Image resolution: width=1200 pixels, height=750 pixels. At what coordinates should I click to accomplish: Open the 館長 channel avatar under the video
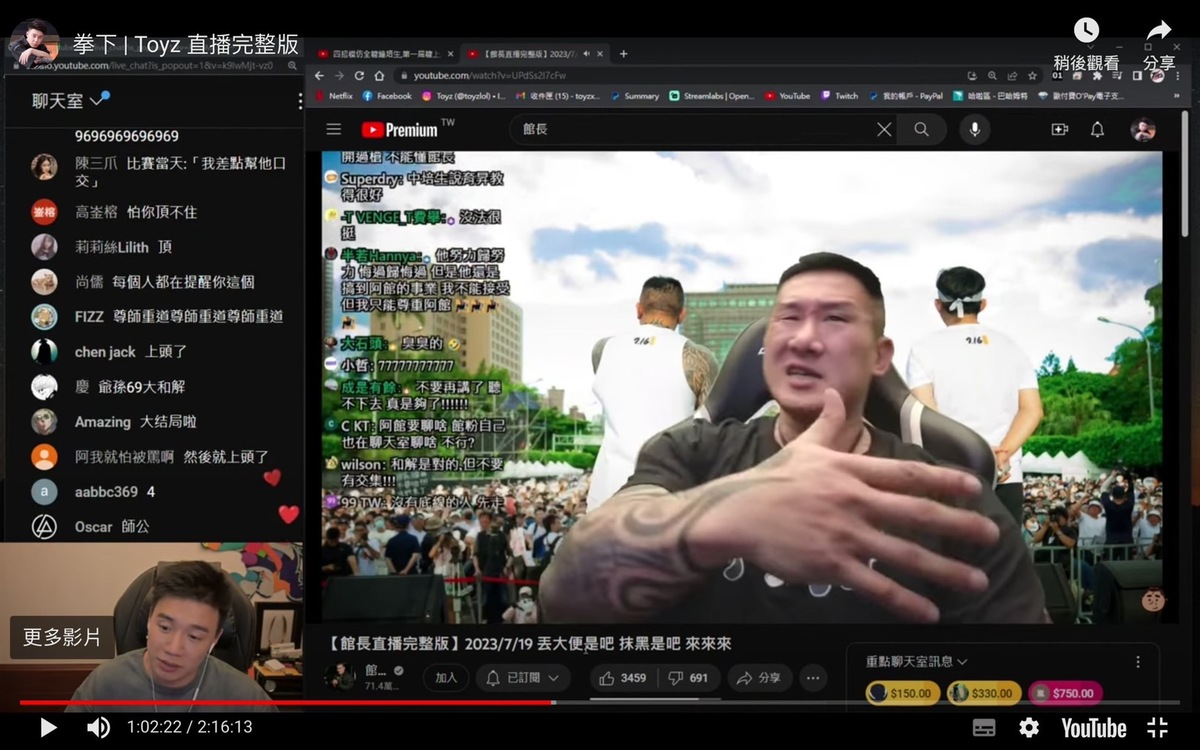[x=340, y=677]
